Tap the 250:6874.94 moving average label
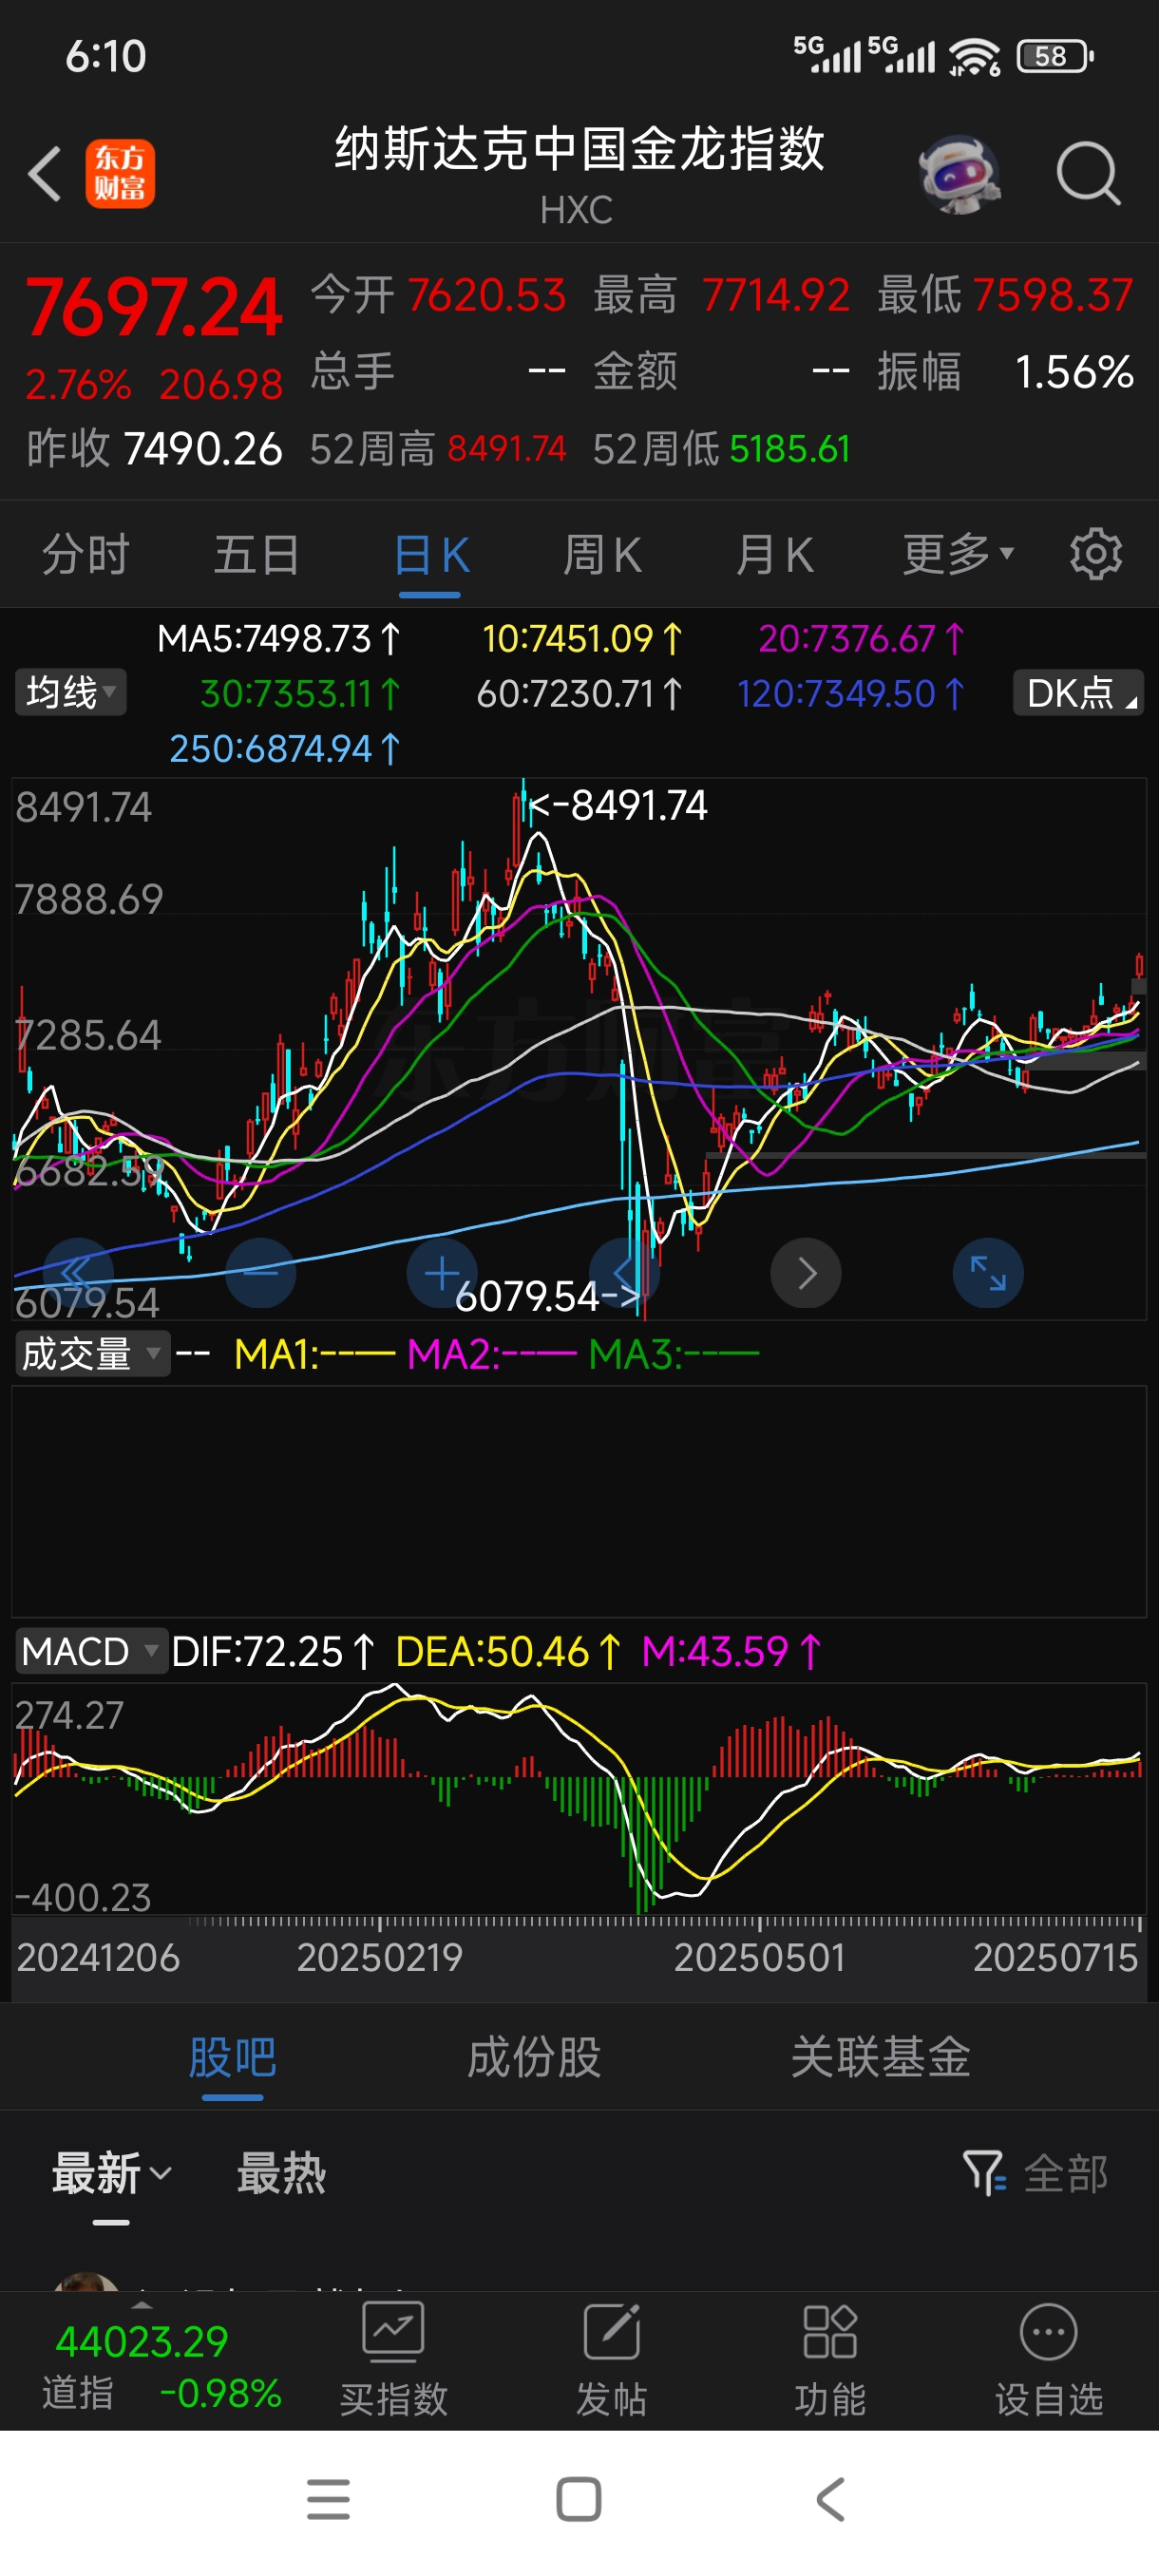1159x2576 pixels. coord(285,748)
